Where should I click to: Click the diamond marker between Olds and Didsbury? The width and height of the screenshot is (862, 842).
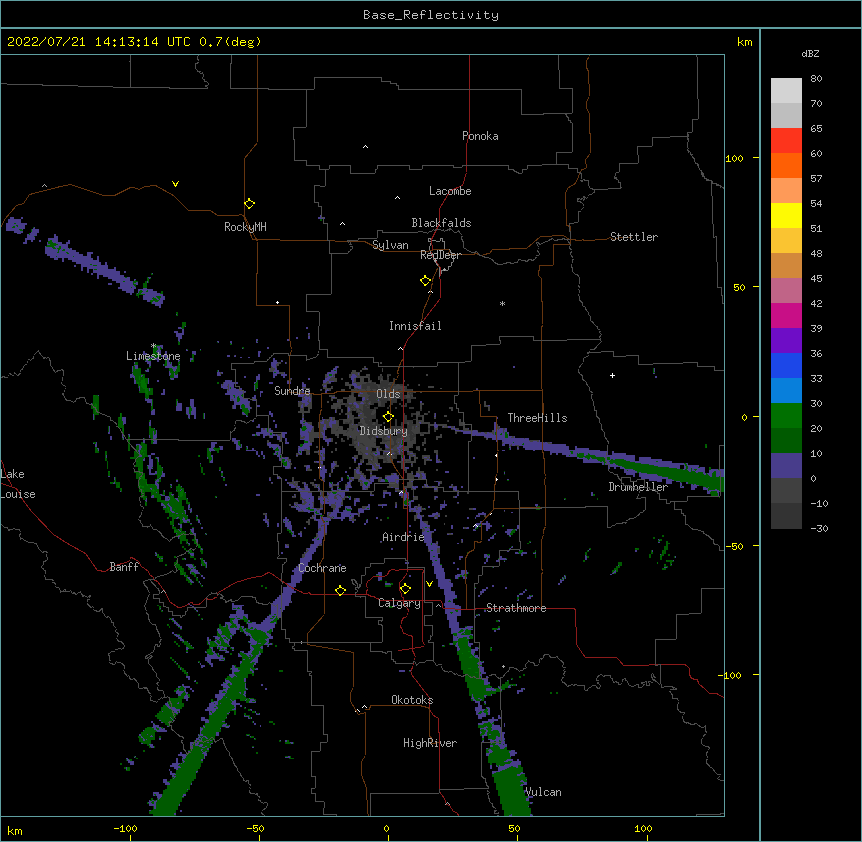[x=389, y=417]
